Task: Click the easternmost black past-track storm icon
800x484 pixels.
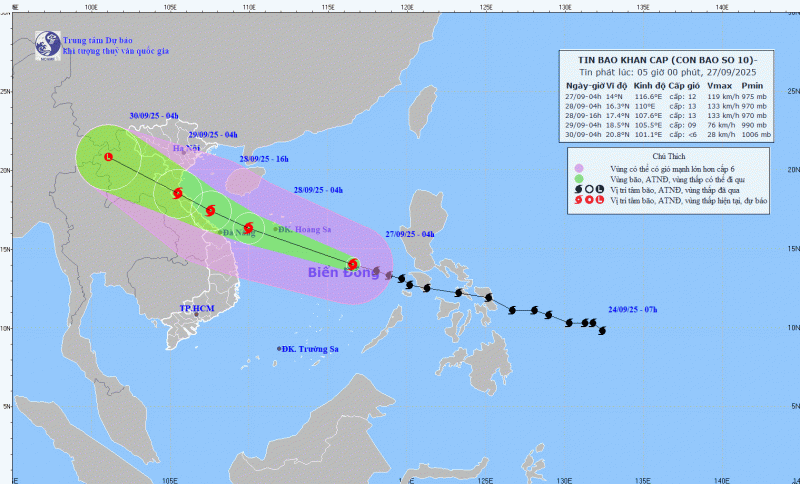Action: click(x=602, y=331)
